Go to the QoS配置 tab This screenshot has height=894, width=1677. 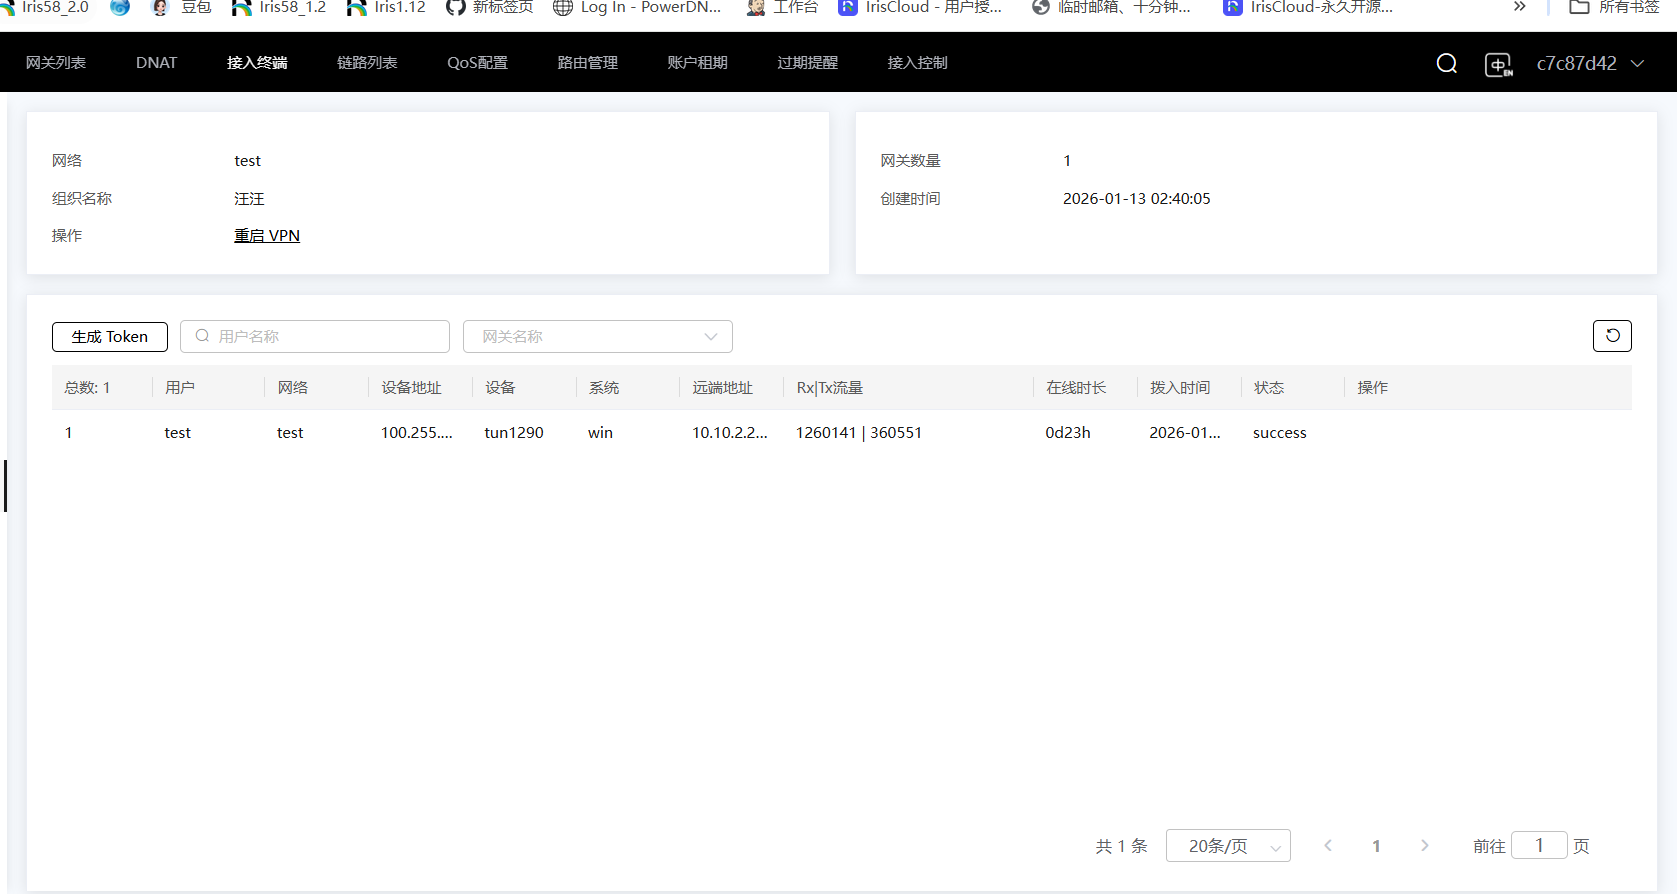click(477, 62)
